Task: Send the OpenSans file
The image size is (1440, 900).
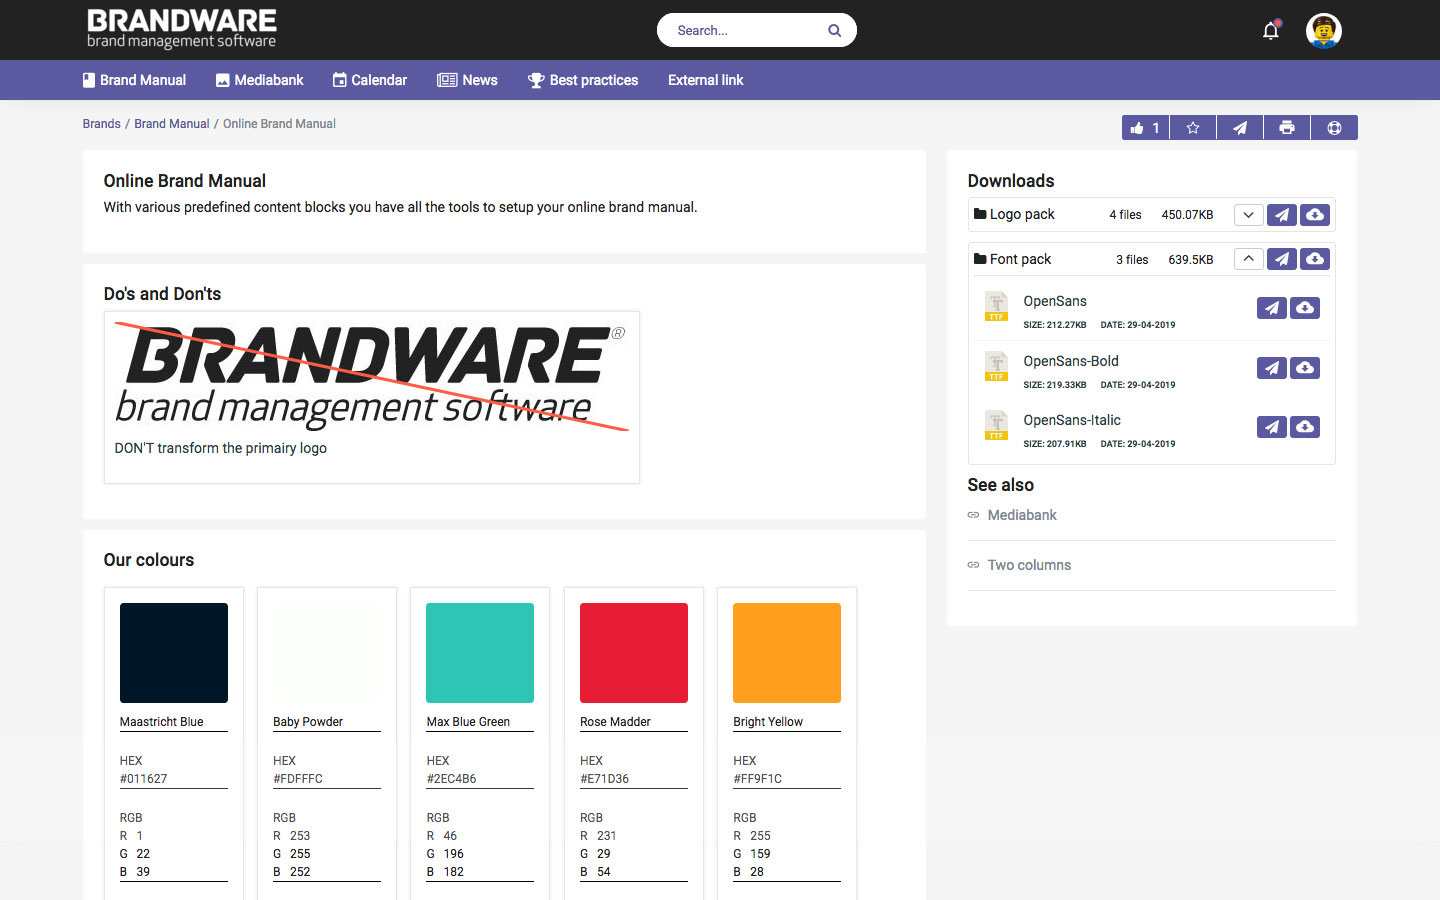Action: coord(1271,308)
